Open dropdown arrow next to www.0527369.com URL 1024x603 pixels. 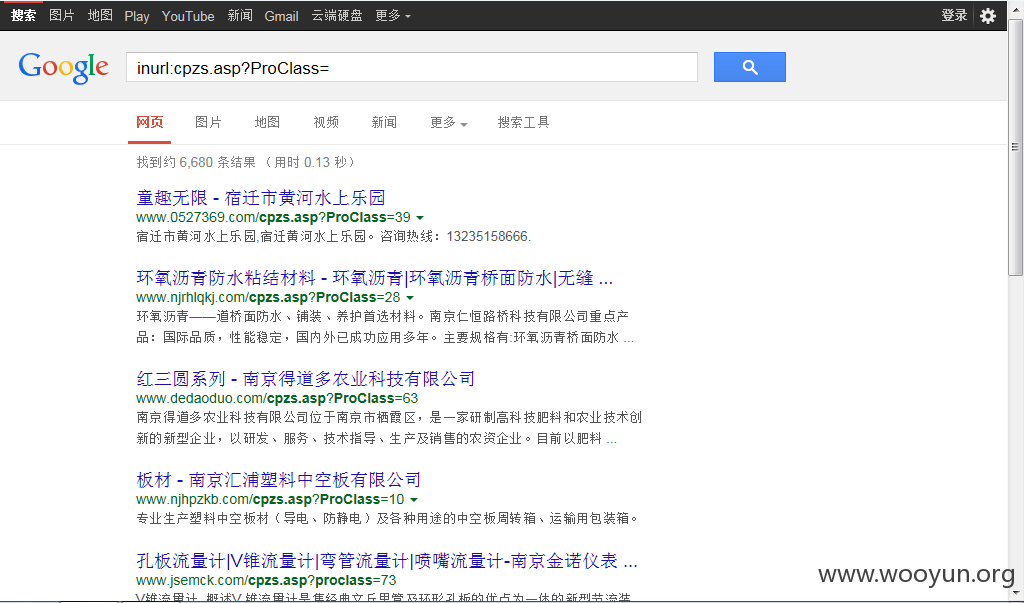420,218
